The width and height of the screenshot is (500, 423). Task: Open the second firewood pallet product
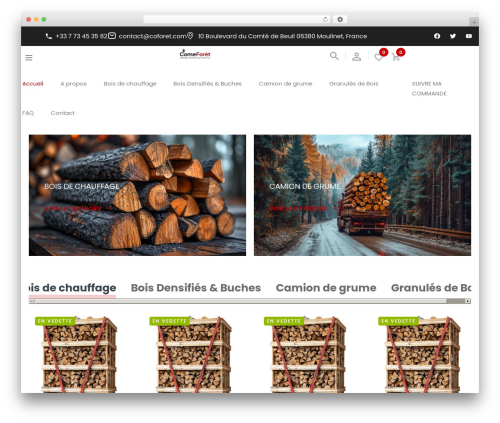pos(194,355)
